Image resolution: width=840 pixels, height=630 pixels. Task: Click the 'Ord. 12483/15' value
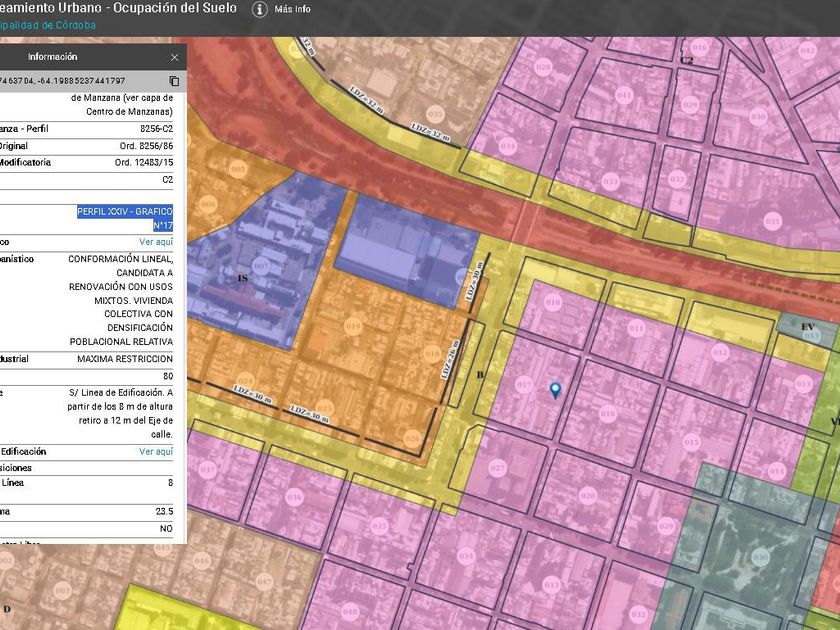coord(144,162)
